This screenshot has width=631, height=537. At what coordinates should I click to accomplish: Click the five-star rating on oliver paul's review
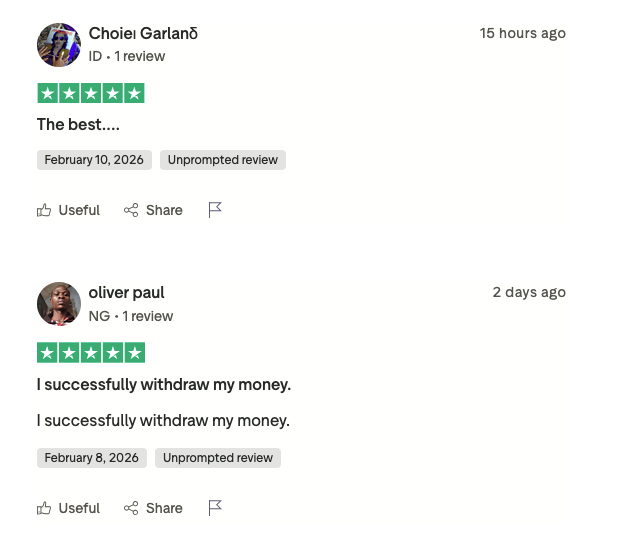(91, 353)
